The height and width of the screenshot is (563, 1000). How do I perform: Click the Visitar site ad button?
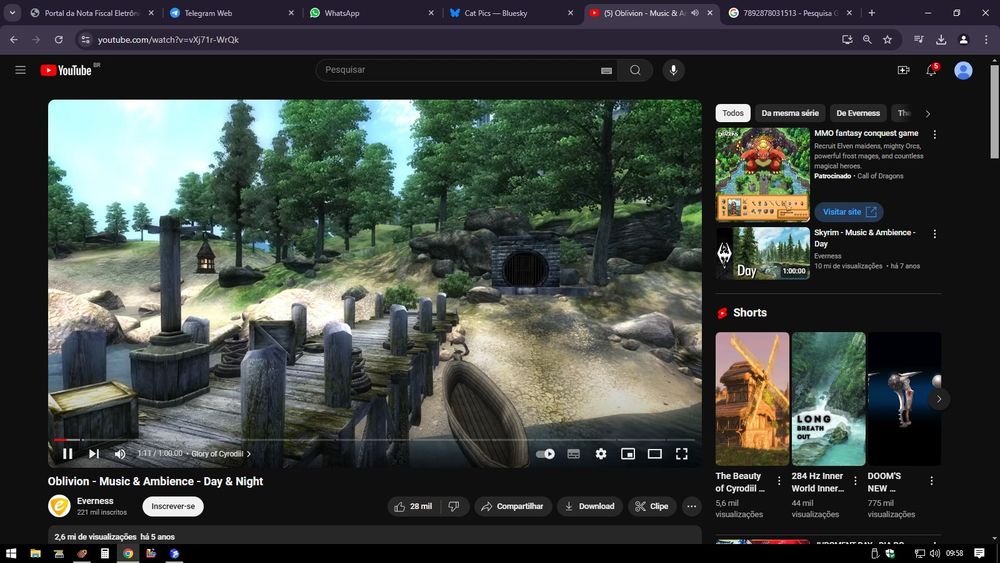(x=849, y=212)
